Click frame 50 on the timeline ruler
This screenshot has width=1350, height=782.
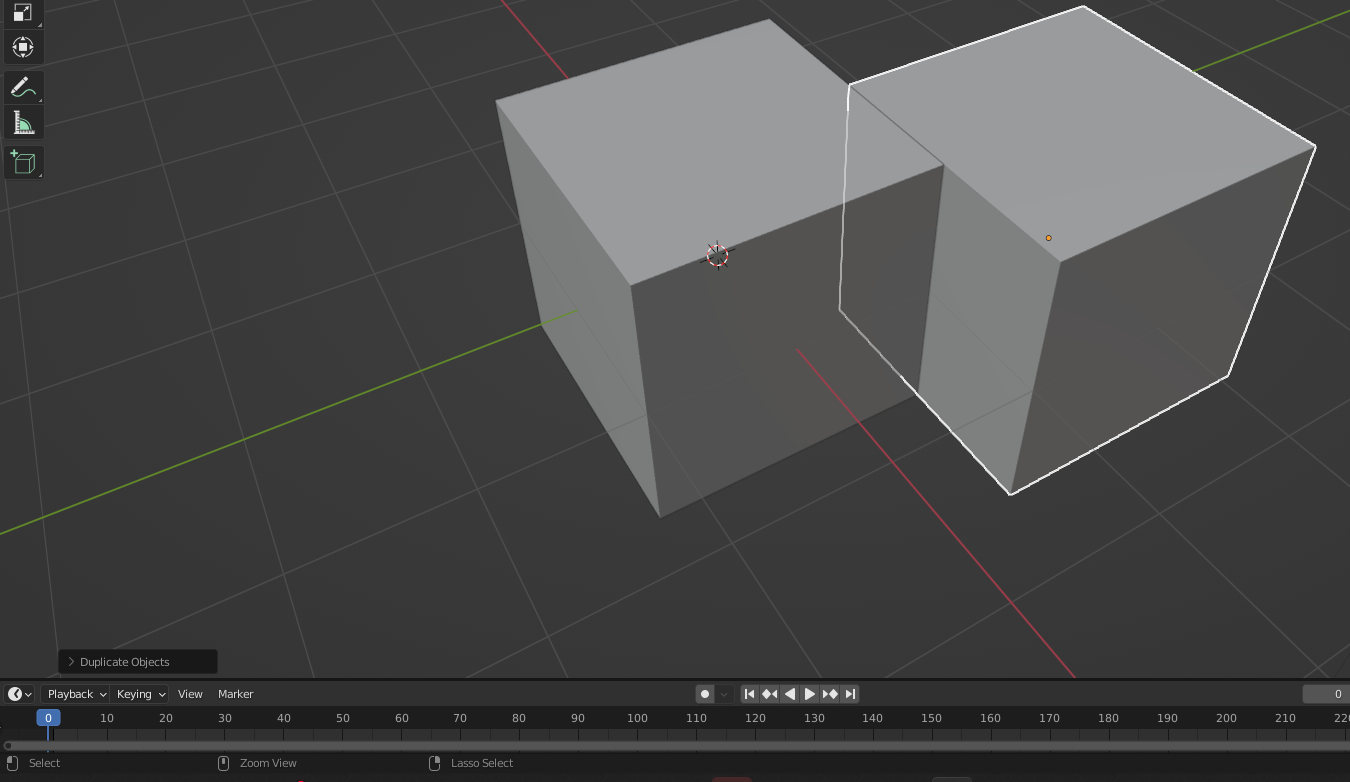click(343, 718)
